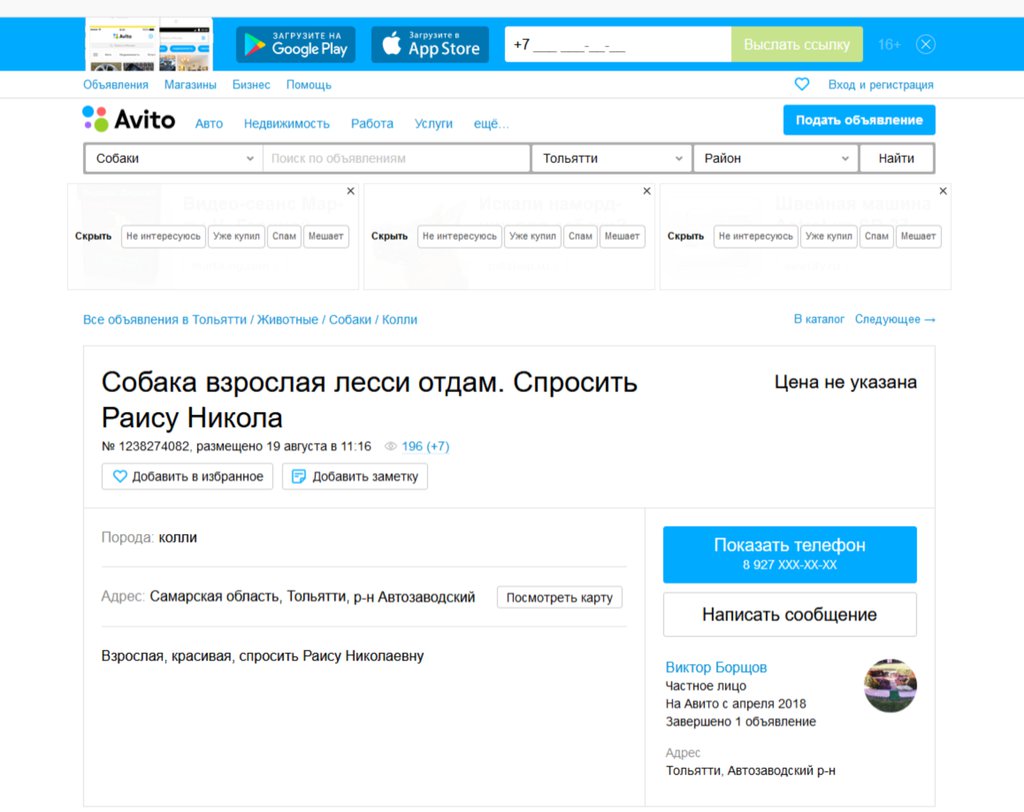This screenshot has height=812, width=1024.
Task: Choose Уже купил on second ad card
Action: [x=533, y=236]
